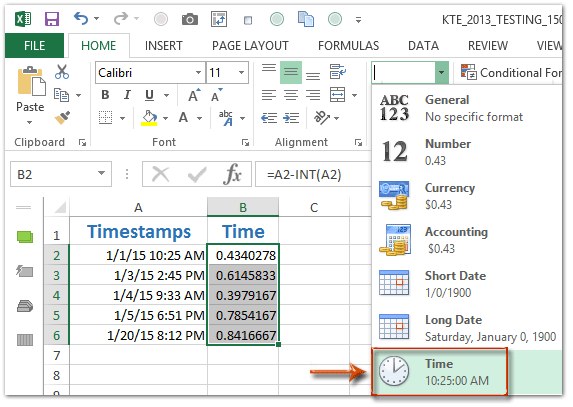The width and height of the screenshot is (573, 407).
Task: Select the Format Painter brush icon
Action: pos(62,118)
